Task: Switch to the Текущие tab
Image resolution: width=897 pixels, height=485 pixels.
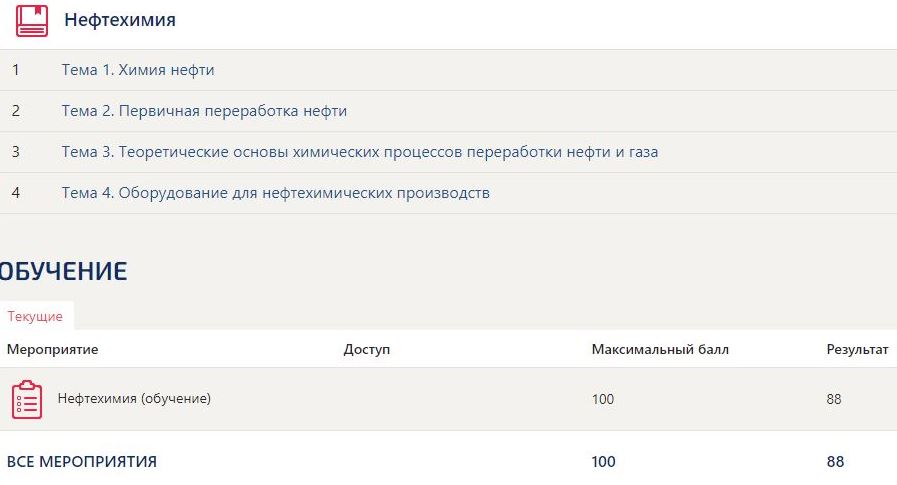Action: (x=35, y=316)
